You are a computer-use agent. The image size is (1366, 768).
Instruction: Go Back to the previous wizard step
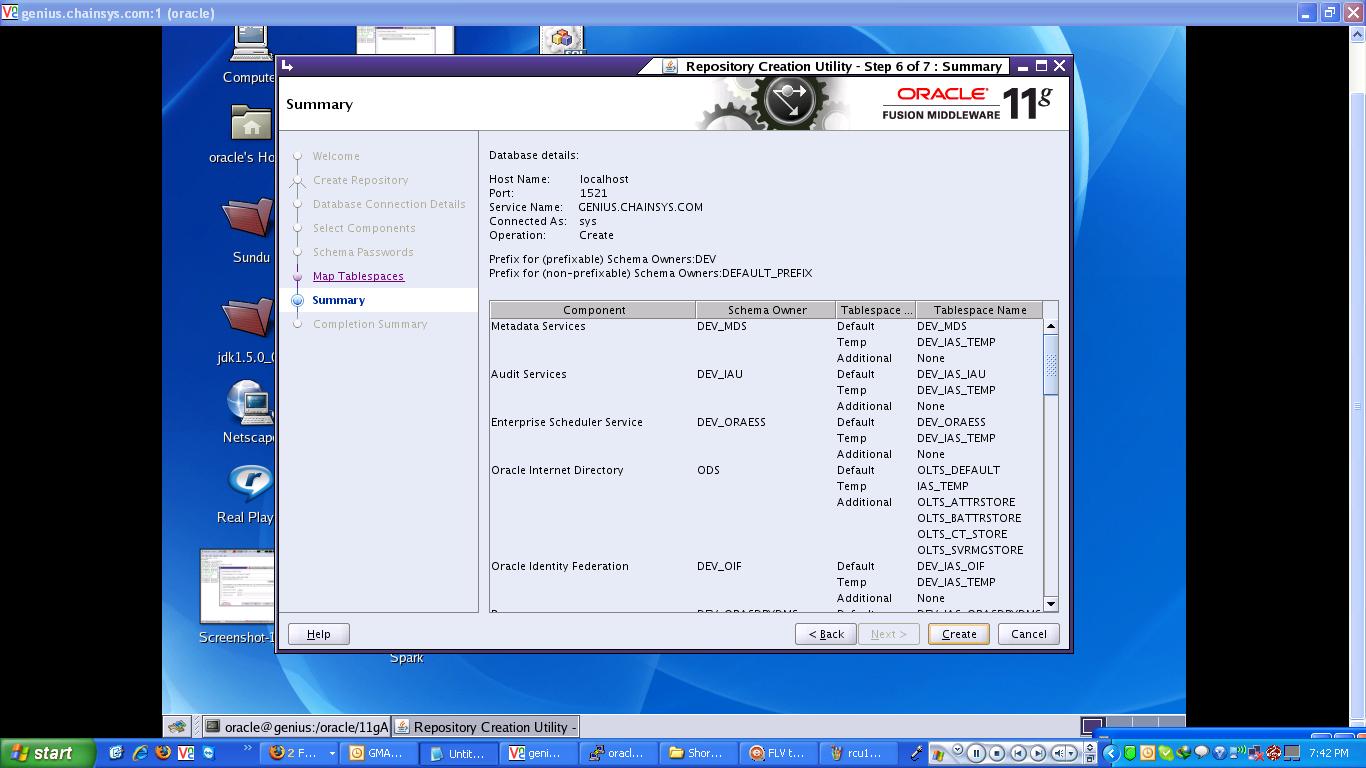(x=825, y=634)
